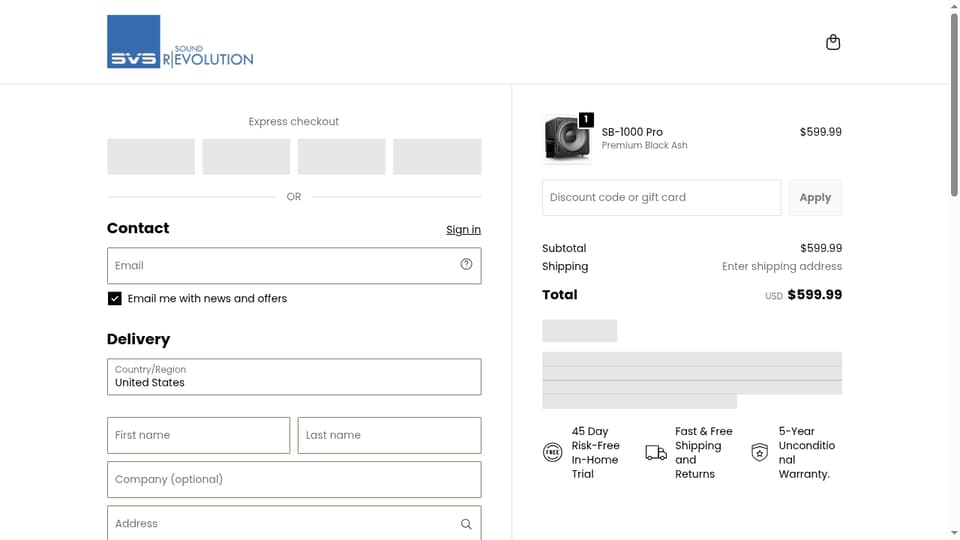960x540 pixels.
Task: Open the Country/Region dropdown
Action: click(294, 377)
